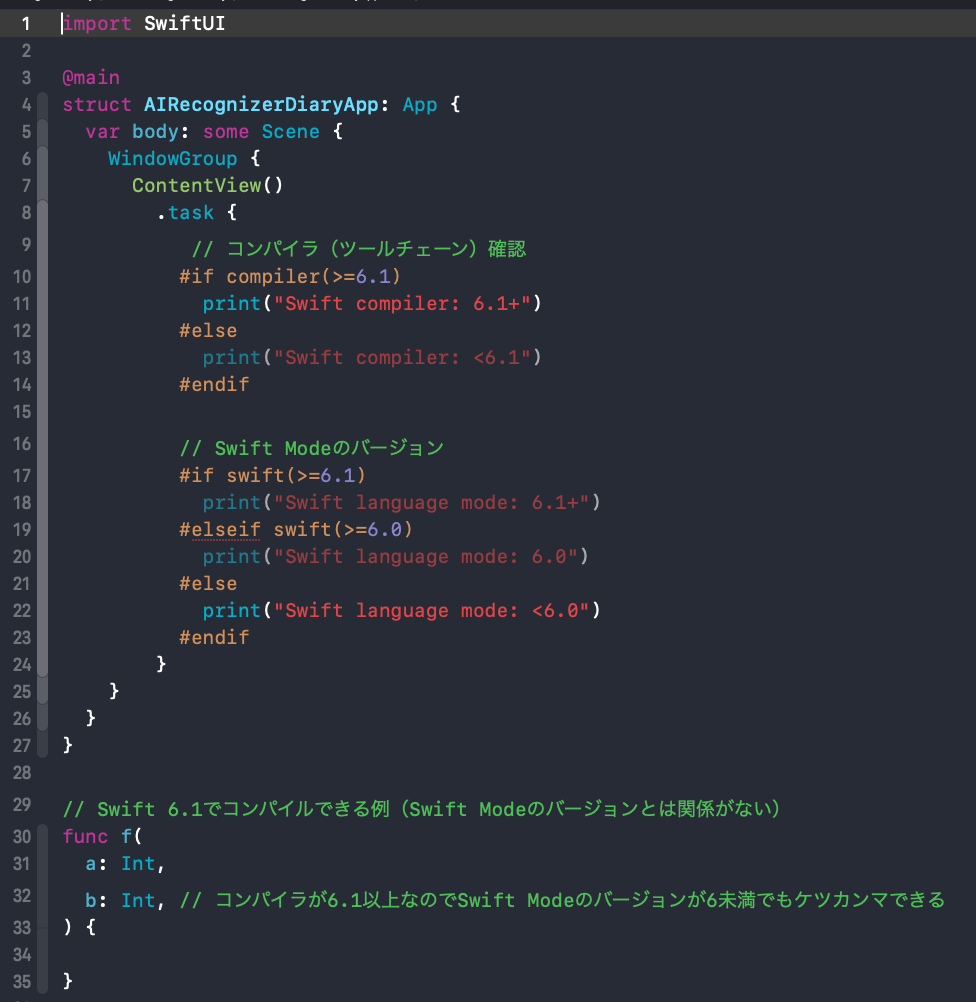Click line number 17 in the gutter
The width and height of the screenshot is (976, 1002).
(22, 476)
